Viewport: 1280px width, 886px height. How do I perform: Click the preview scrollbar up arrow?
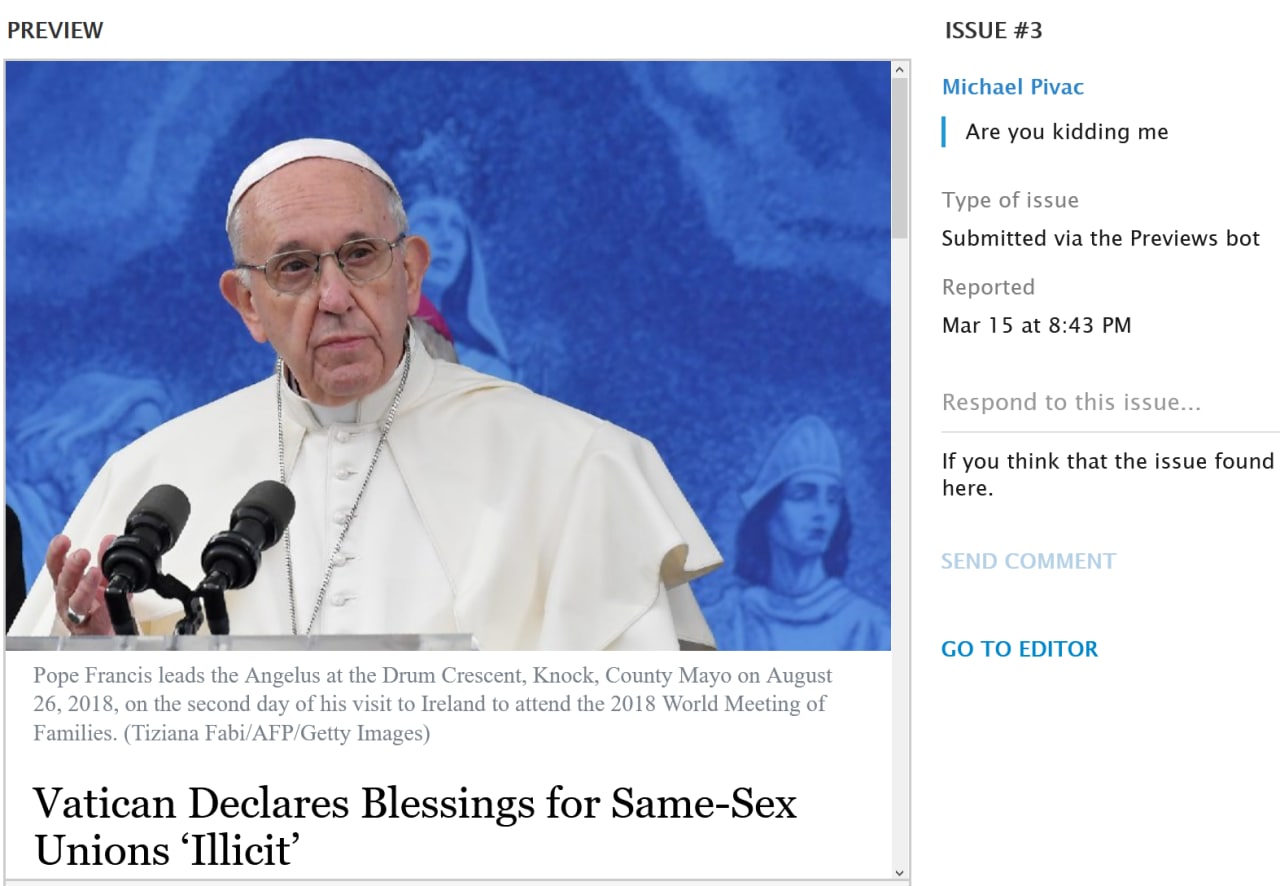pyautogui.click(x=900, y=70)
